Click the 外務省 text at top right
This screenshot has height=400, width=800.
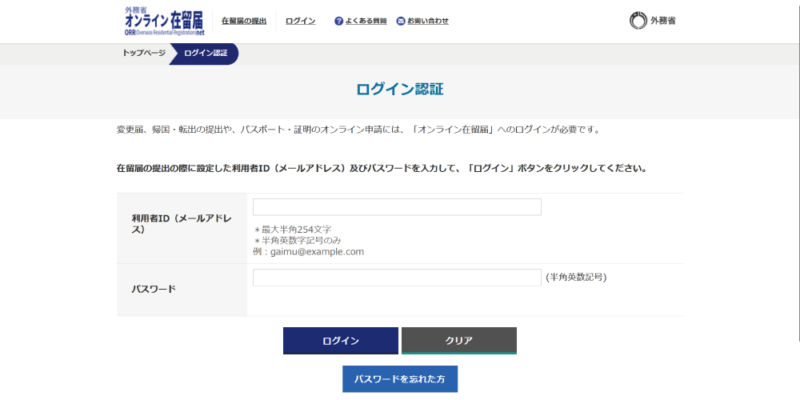(664, 21)
